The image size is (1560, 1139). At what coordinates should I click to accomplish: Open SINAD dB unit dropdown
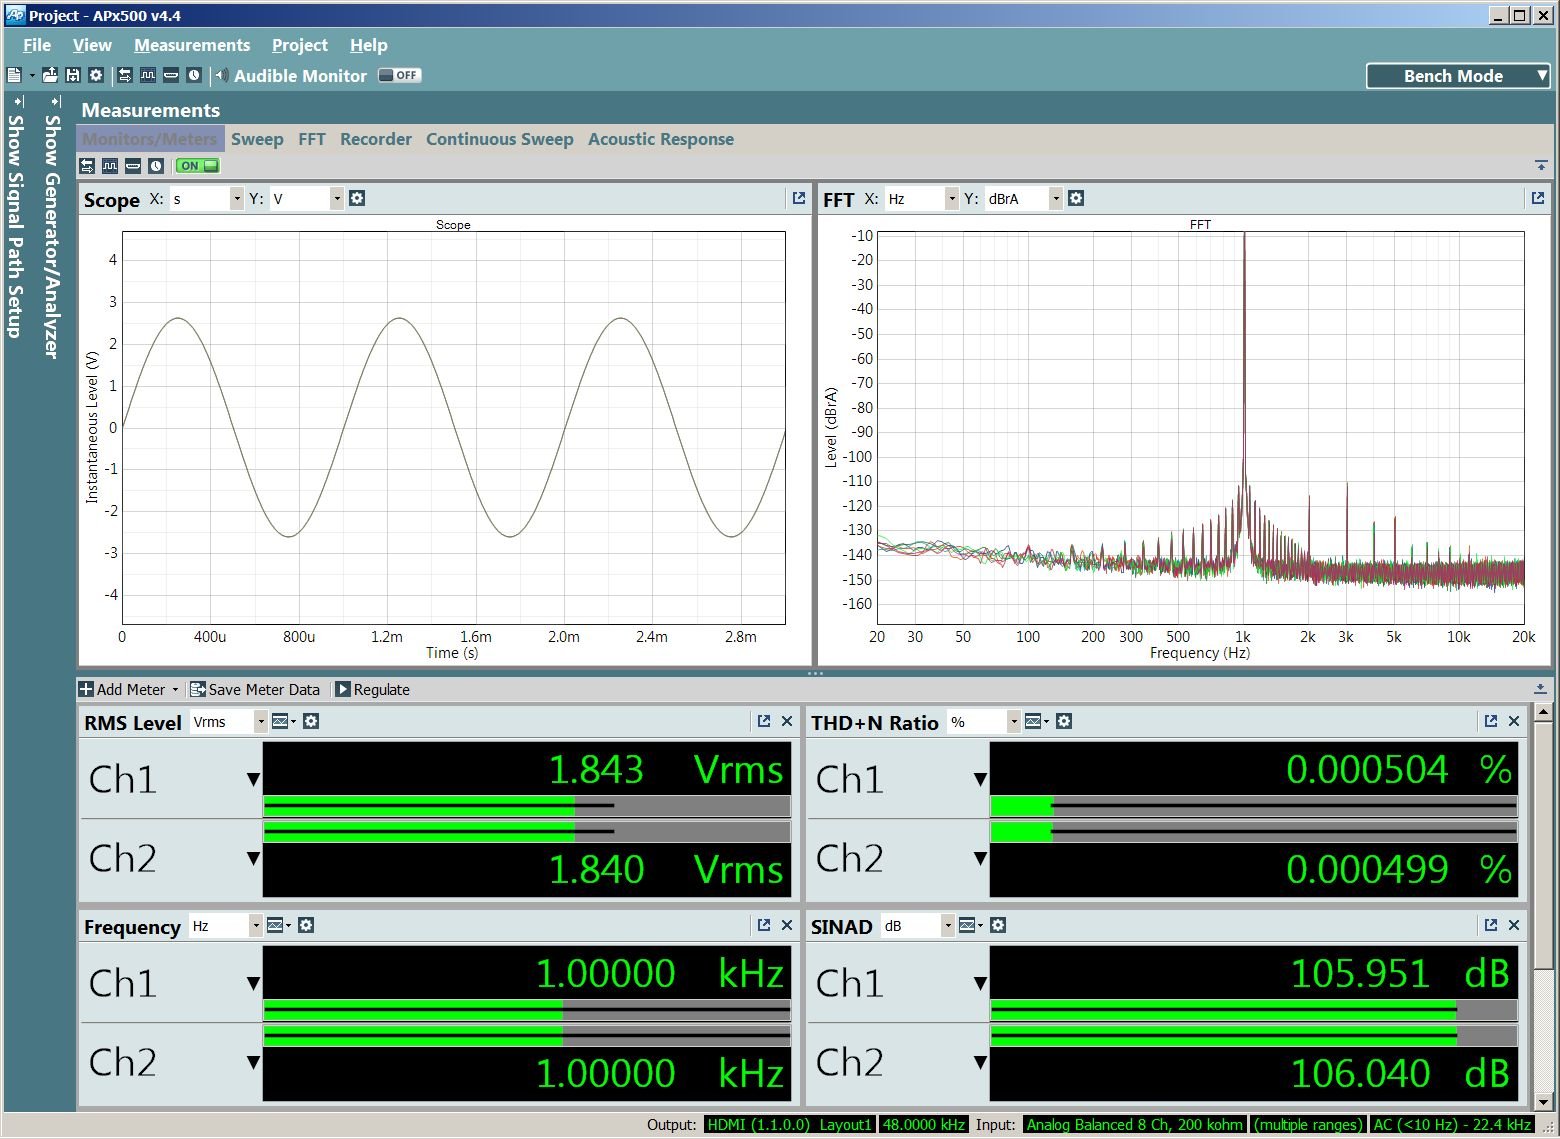pyautogui.click(x=948, y=926)
